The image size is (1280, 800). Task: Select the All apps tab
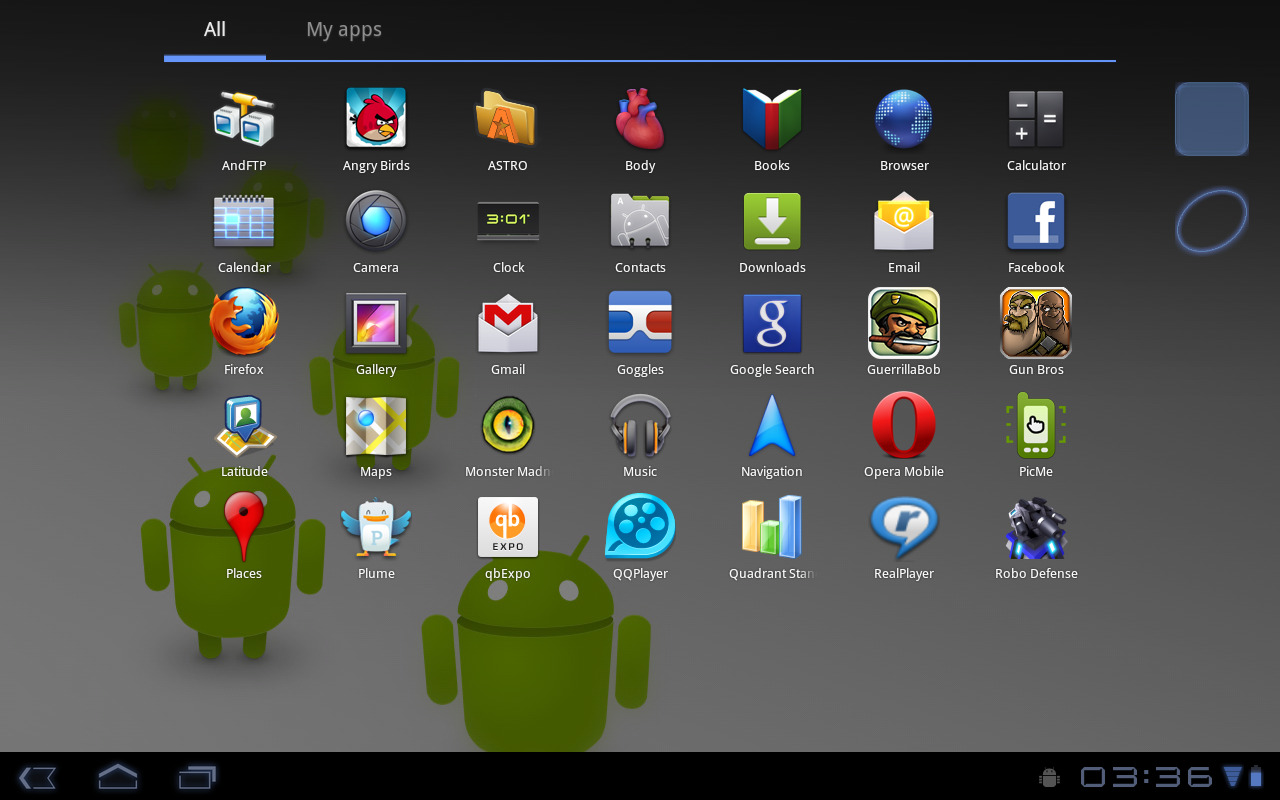(215, 30)
